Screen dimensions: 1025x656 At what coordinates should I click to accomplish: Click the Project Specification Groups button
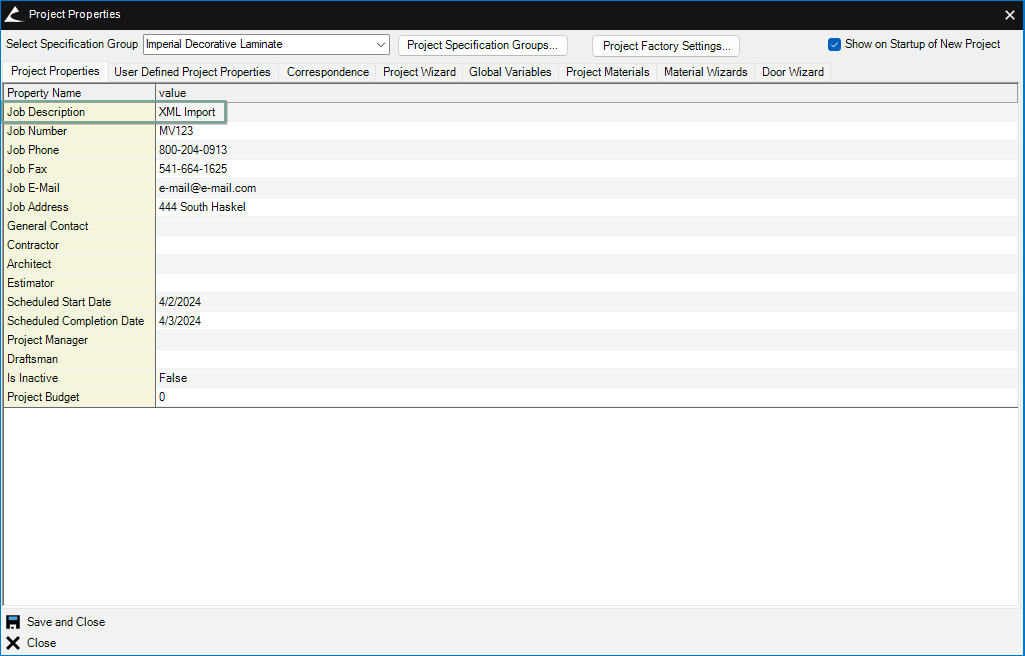coord(482,45)
